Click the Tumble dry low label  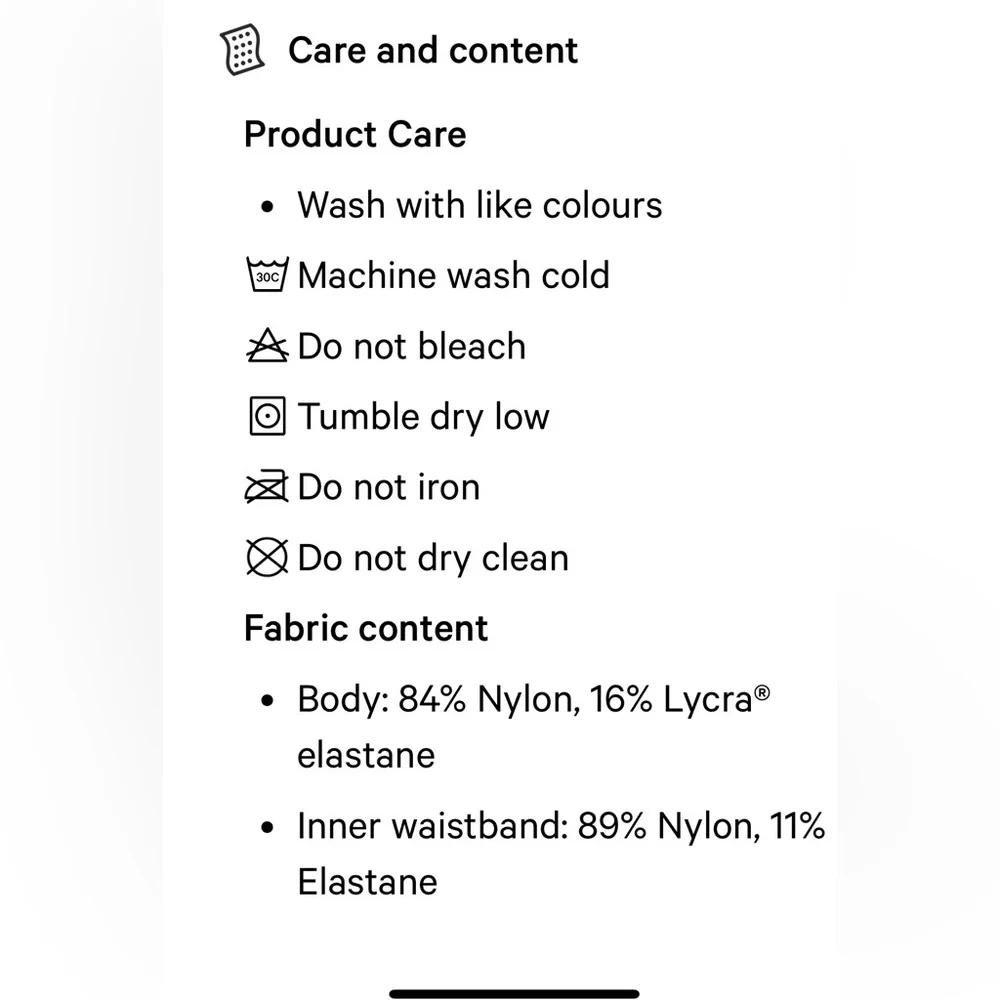tap(423, 417)
